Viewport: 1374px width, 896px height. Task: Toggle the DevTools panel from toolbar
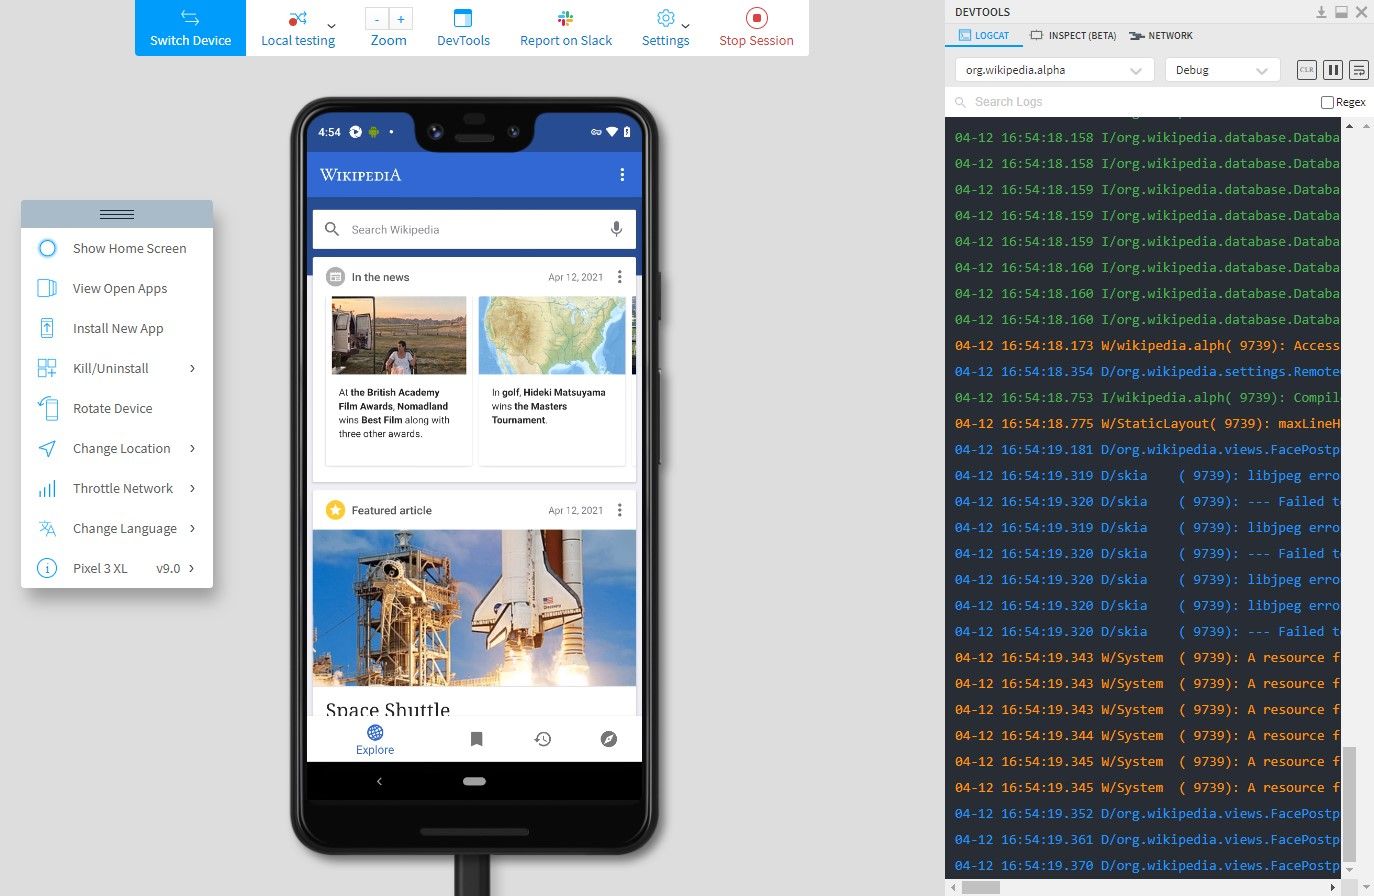tap(463, 28)
